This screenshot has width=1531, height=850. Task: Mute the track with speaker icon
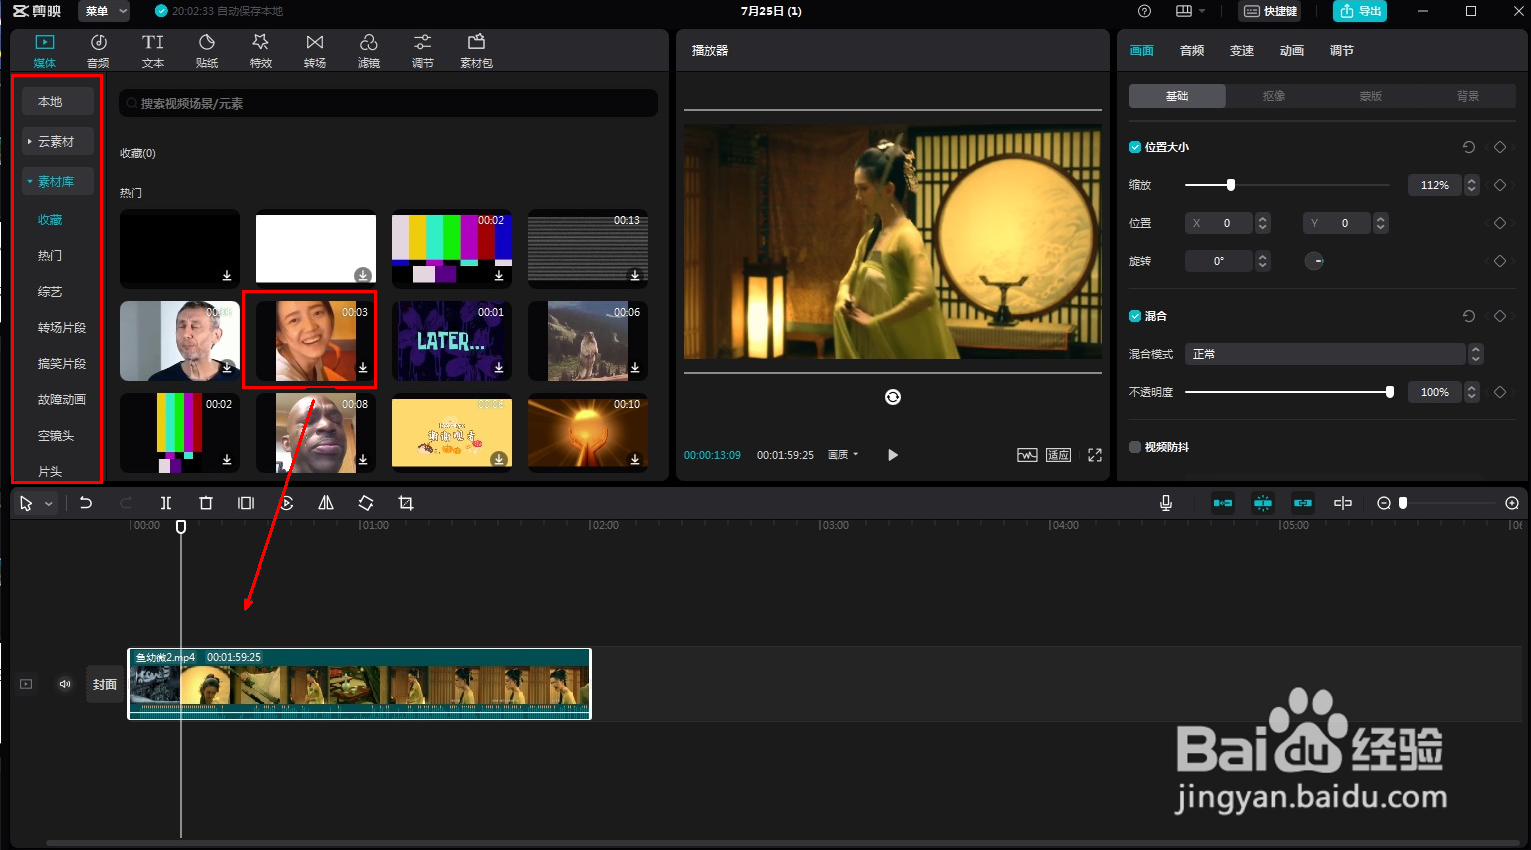click(x=65, y=684)
